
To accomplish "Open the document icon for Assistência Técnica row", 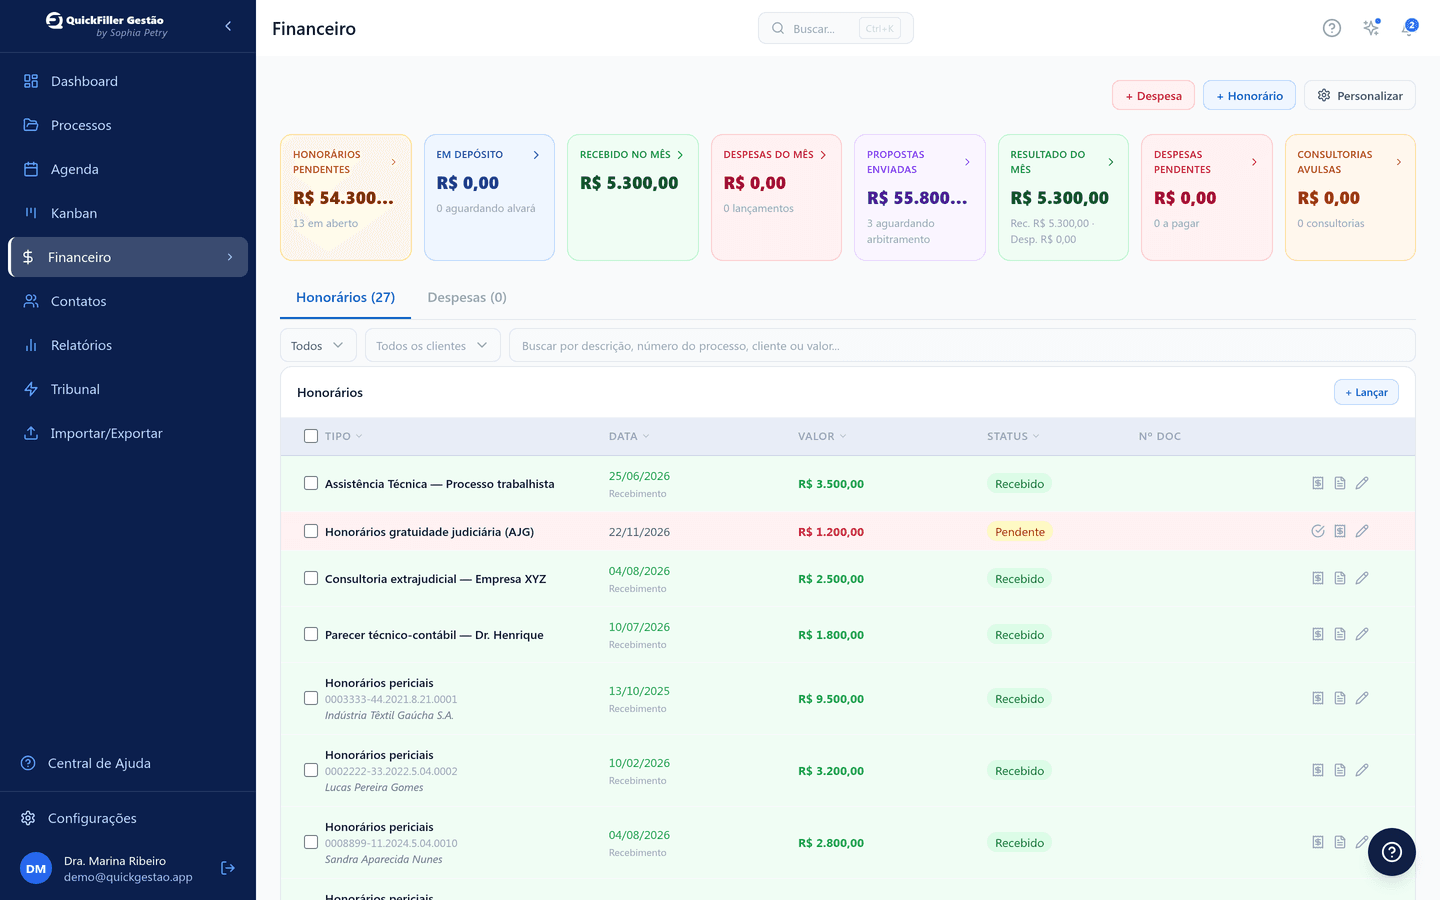I will (1340, 483).
